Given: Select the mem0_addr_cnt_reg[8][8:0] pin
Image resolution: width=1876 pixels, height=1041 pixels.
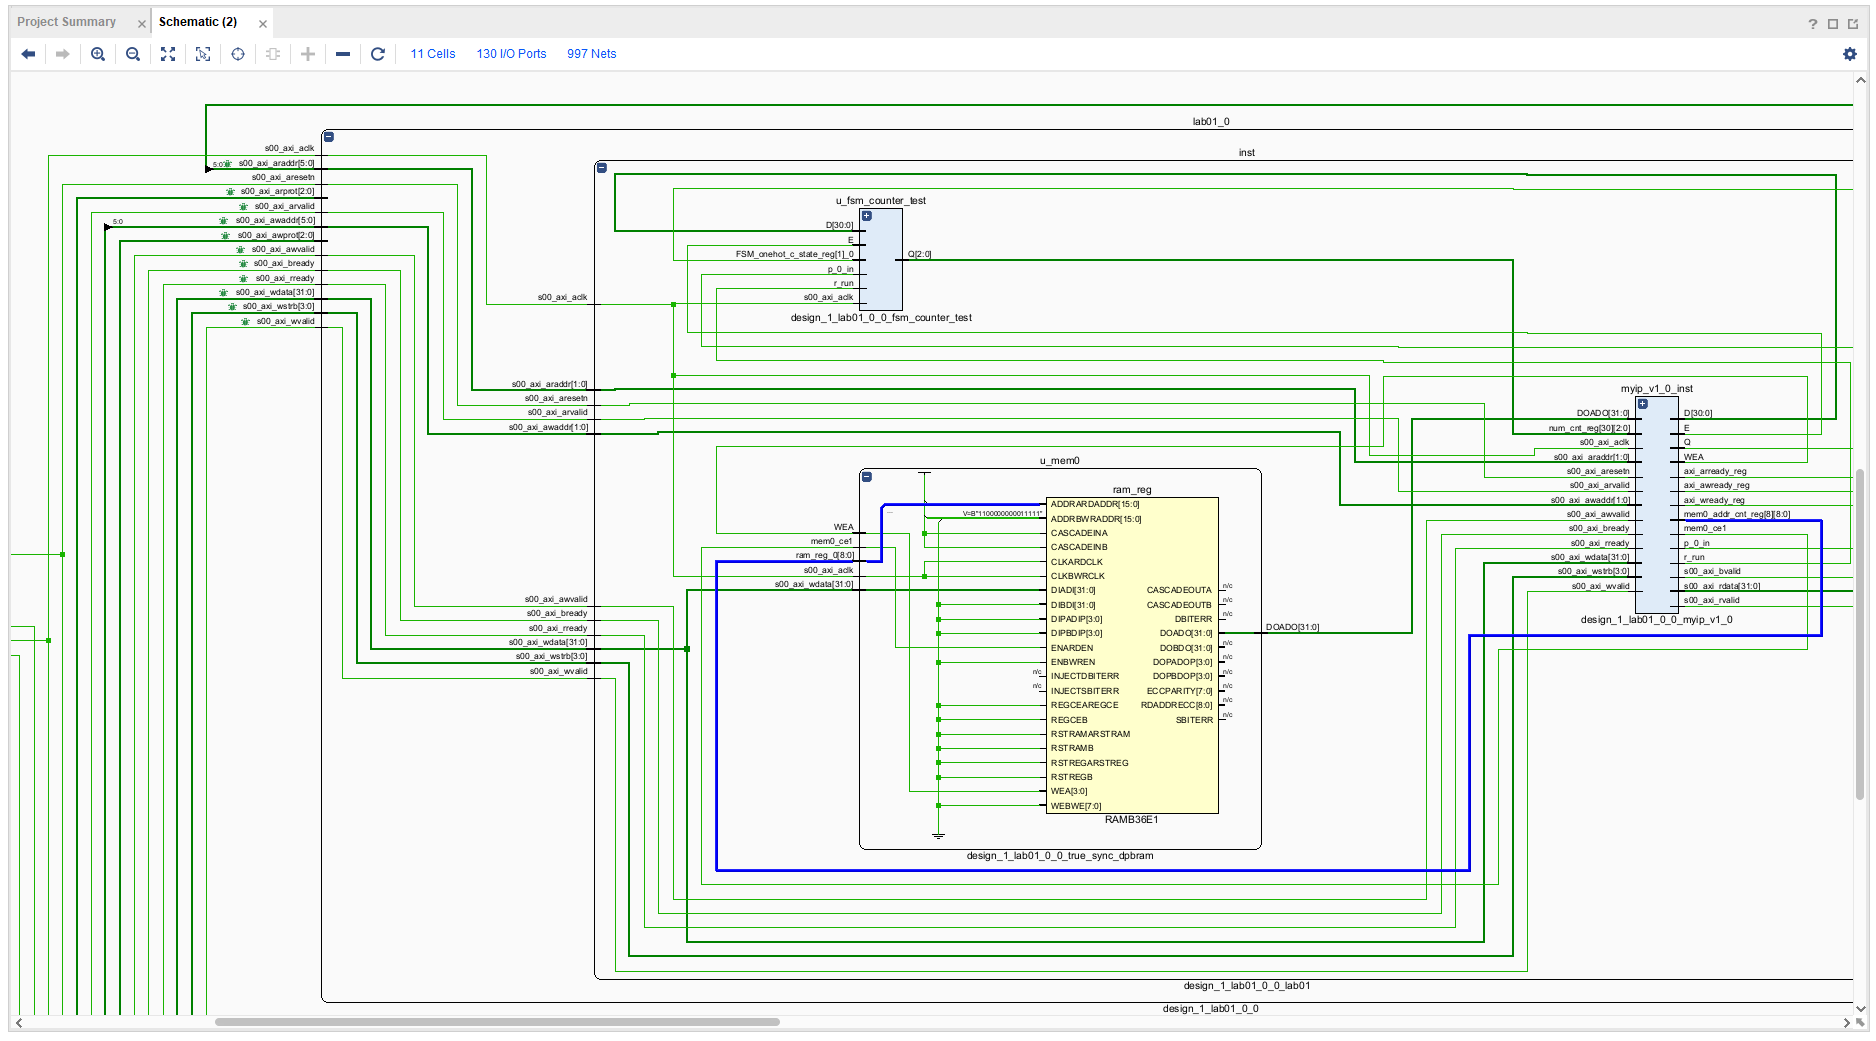Looking at the screenshot, I should click(x=1737, y=514).
